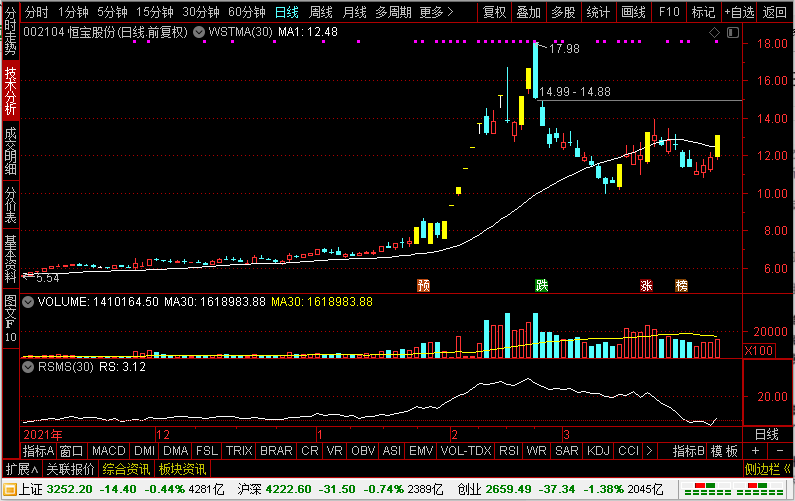The image size is (795, 501).
Task: Click the 复权 button
Action: pos(494,12)
